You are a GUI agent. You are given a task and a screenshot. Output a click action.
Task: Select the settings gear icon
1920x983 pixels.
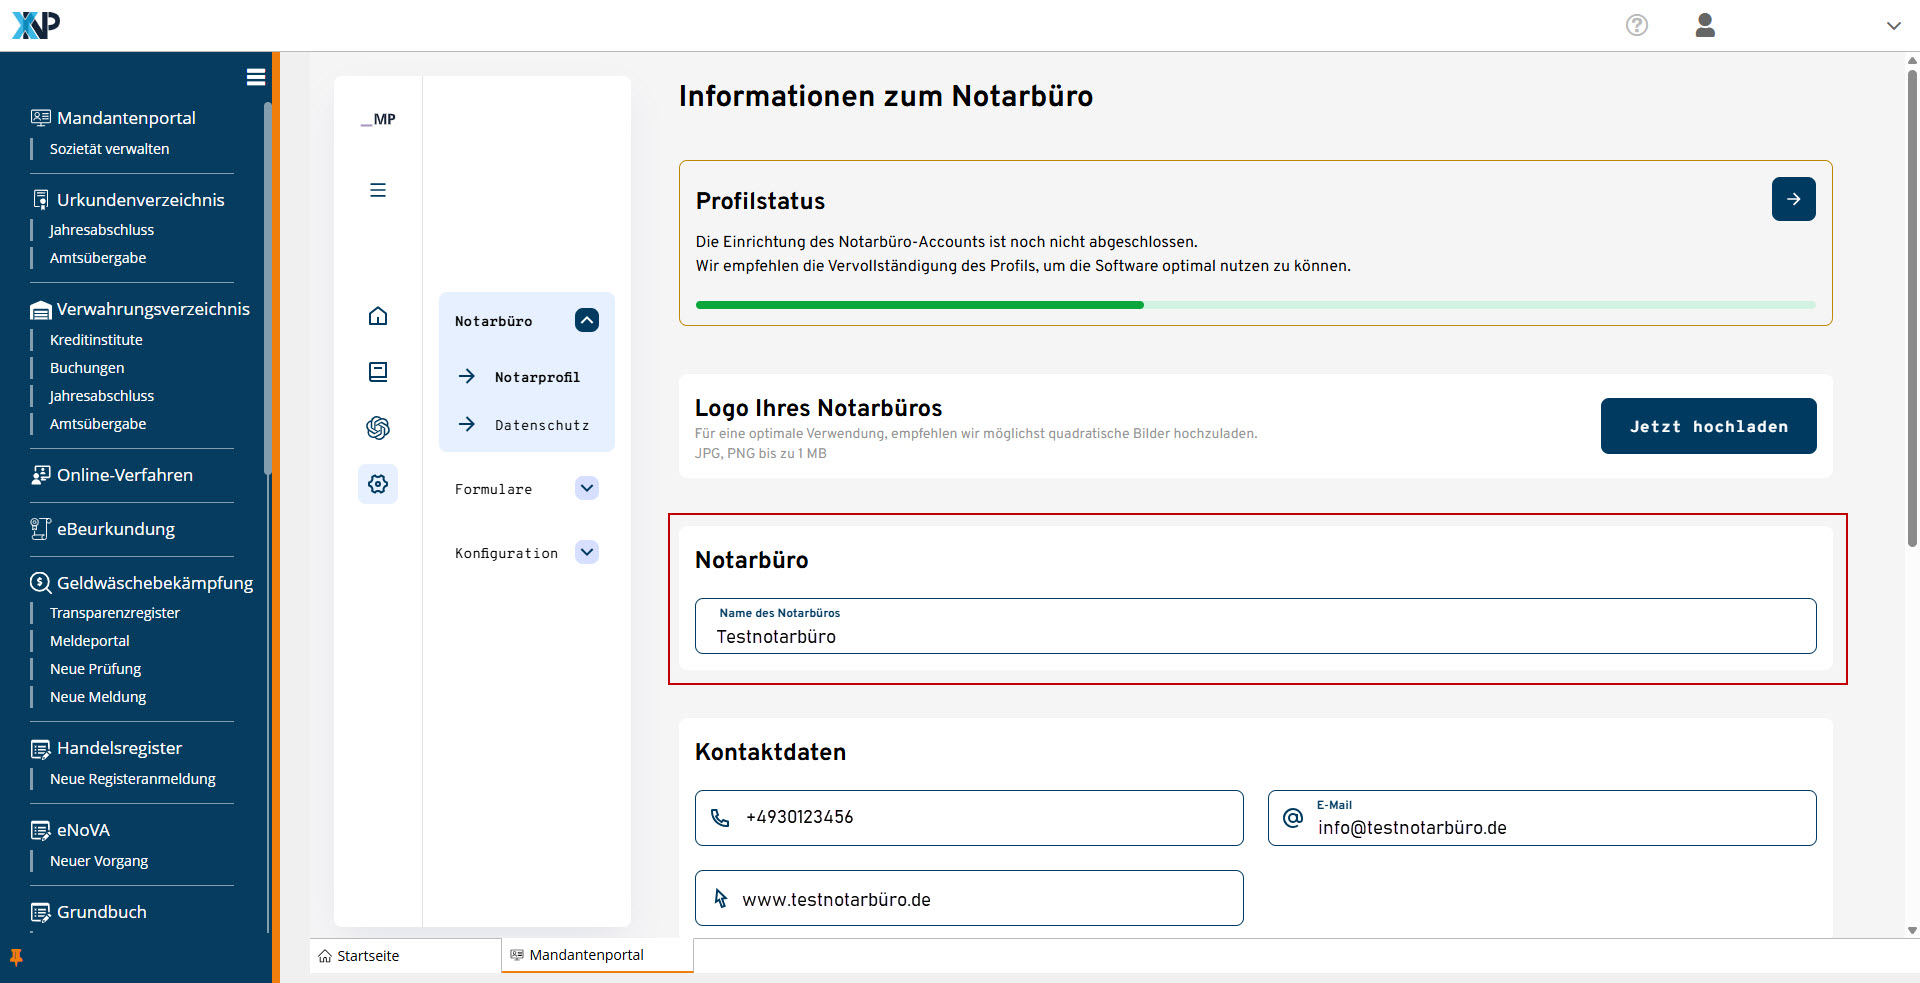coord(378,484)
